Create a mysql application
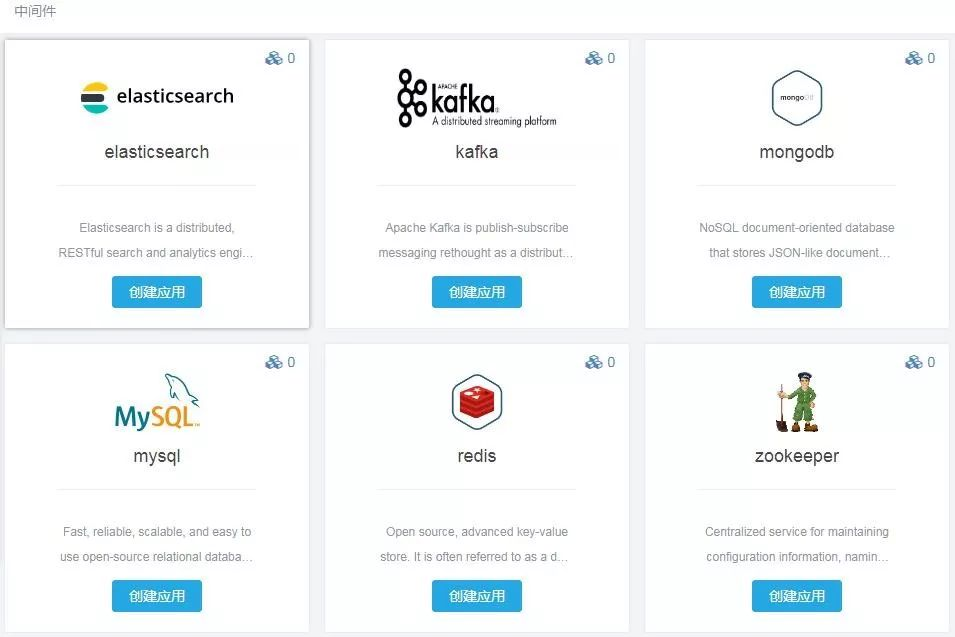 157,596
